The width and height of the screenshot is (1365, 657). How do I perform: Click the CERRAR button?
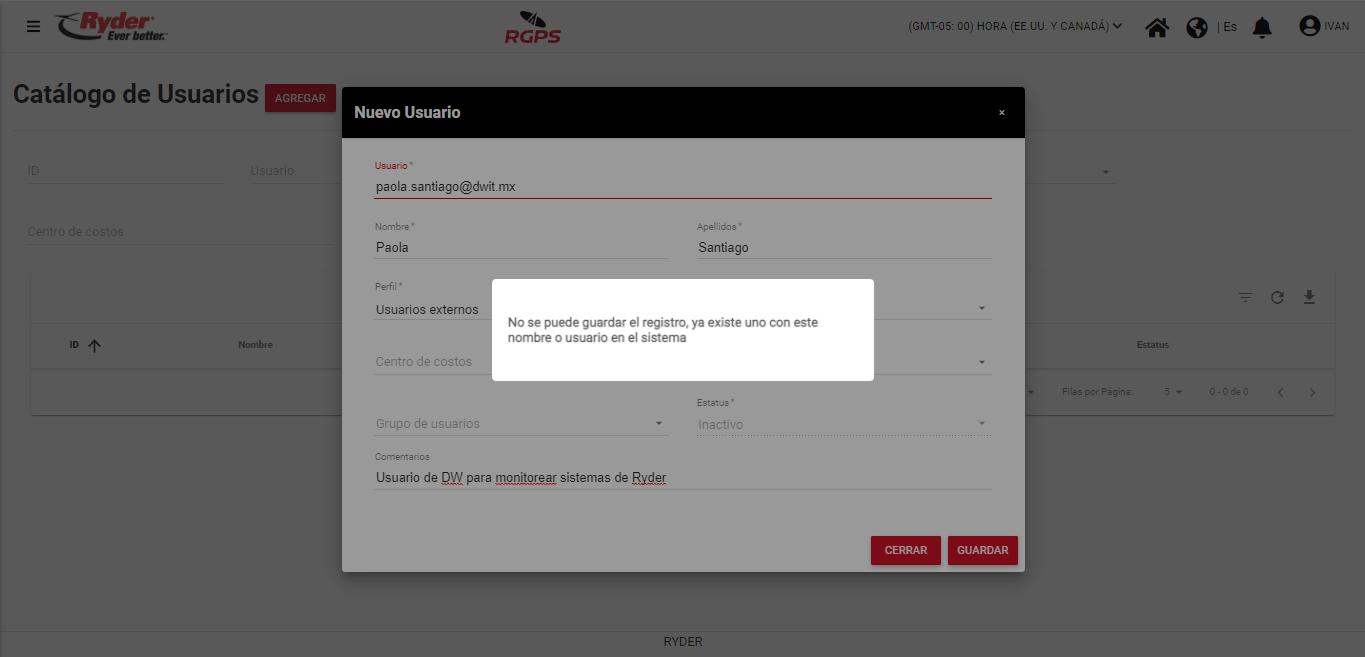[905, 550]
